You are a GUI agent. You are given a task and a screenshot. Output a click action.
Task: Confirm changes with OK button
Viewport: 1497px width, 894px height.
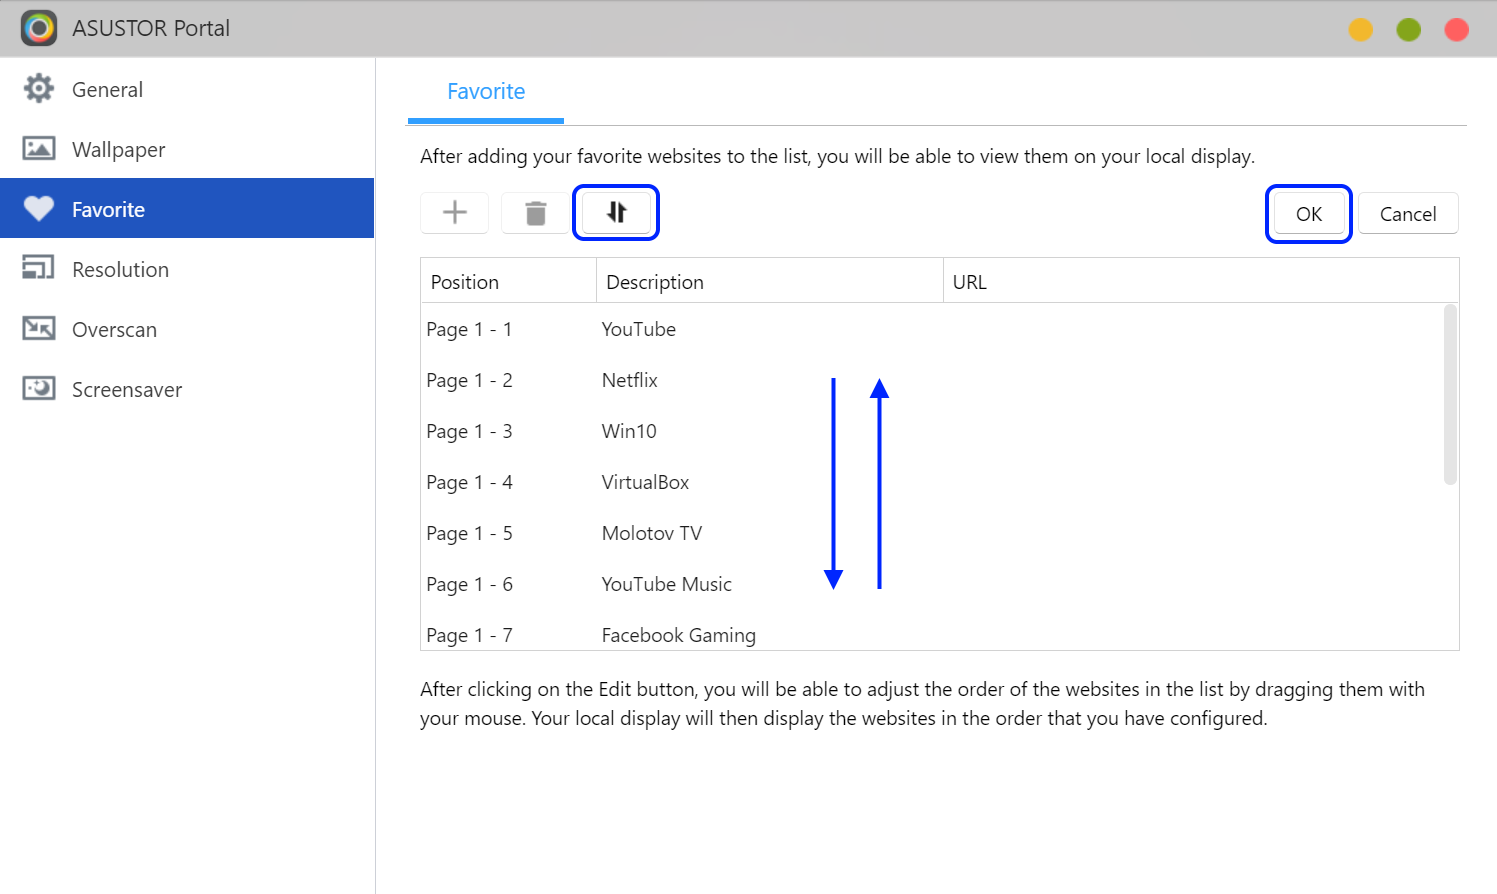(1309, 213)
